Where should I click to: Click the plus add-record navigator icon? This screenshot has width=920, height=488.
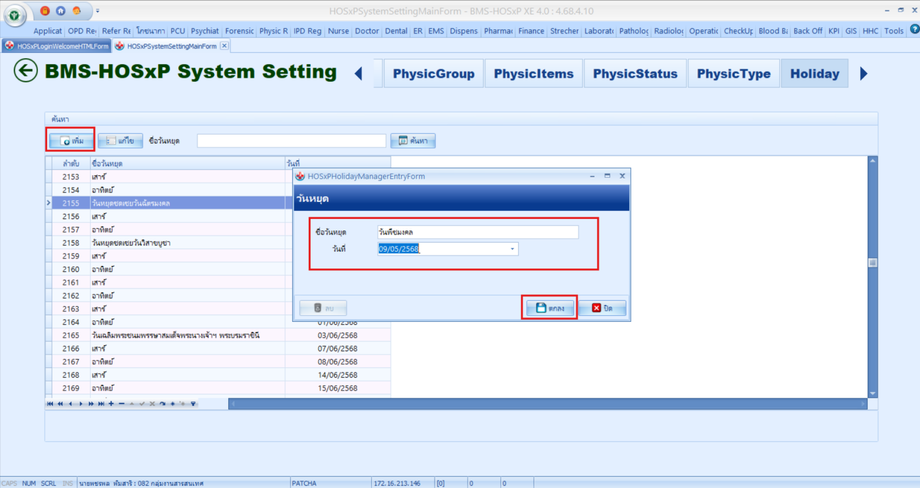111,404
